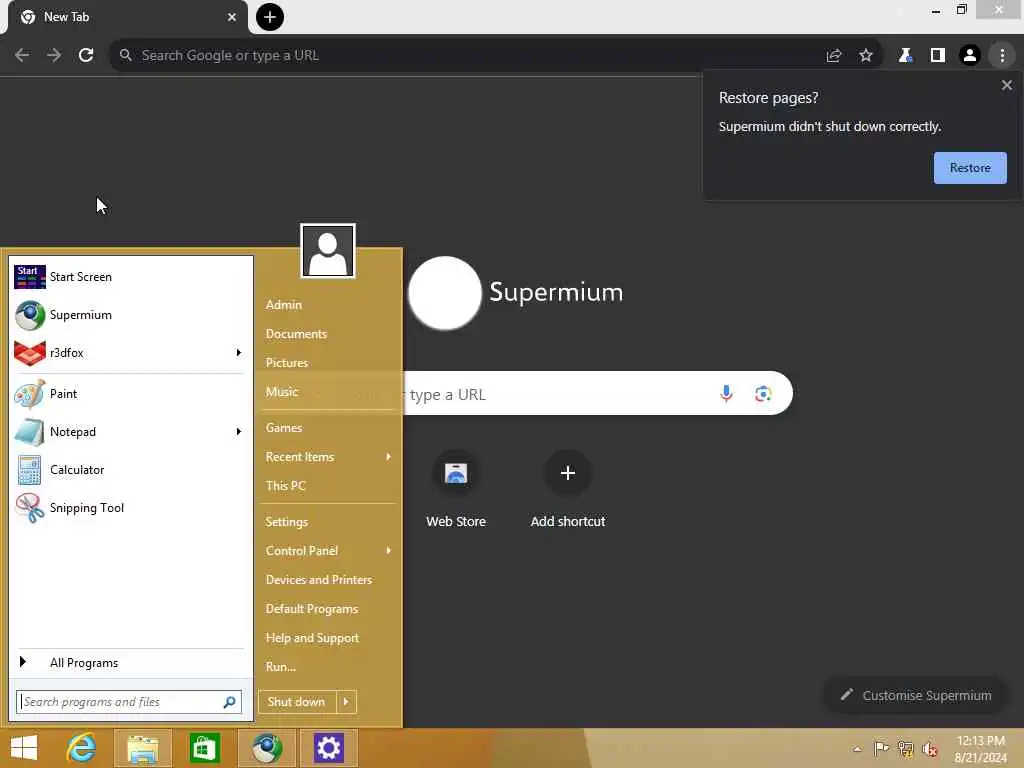Screen dimensions: 1024x768
Task: Launch Supermium from the start menu list
Action: 130,315
